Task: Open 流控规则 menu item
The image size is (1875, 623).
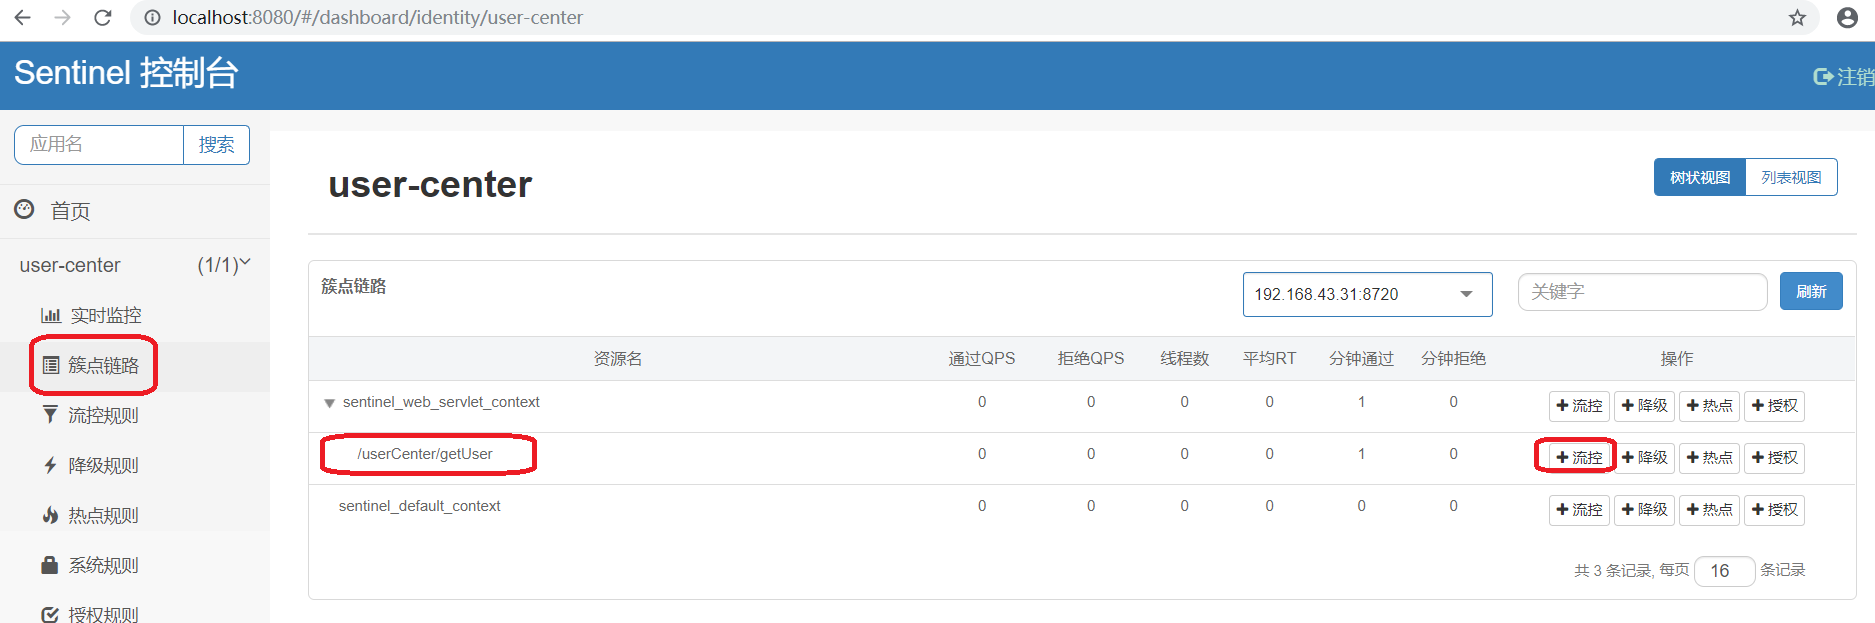Action: pyautogui.click(x=103, y=415)
